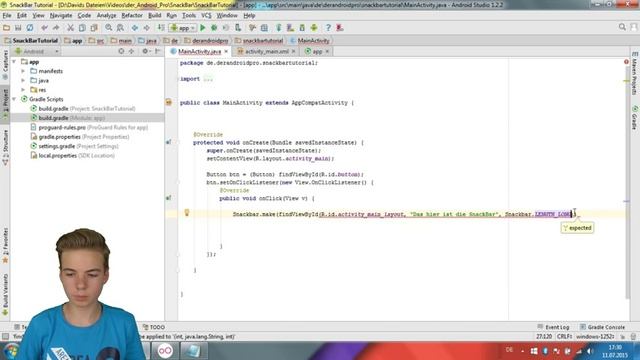Navigate Back with the left arrow icon
The height and width of the screenshot is (360, 640).
coord(135,28)
